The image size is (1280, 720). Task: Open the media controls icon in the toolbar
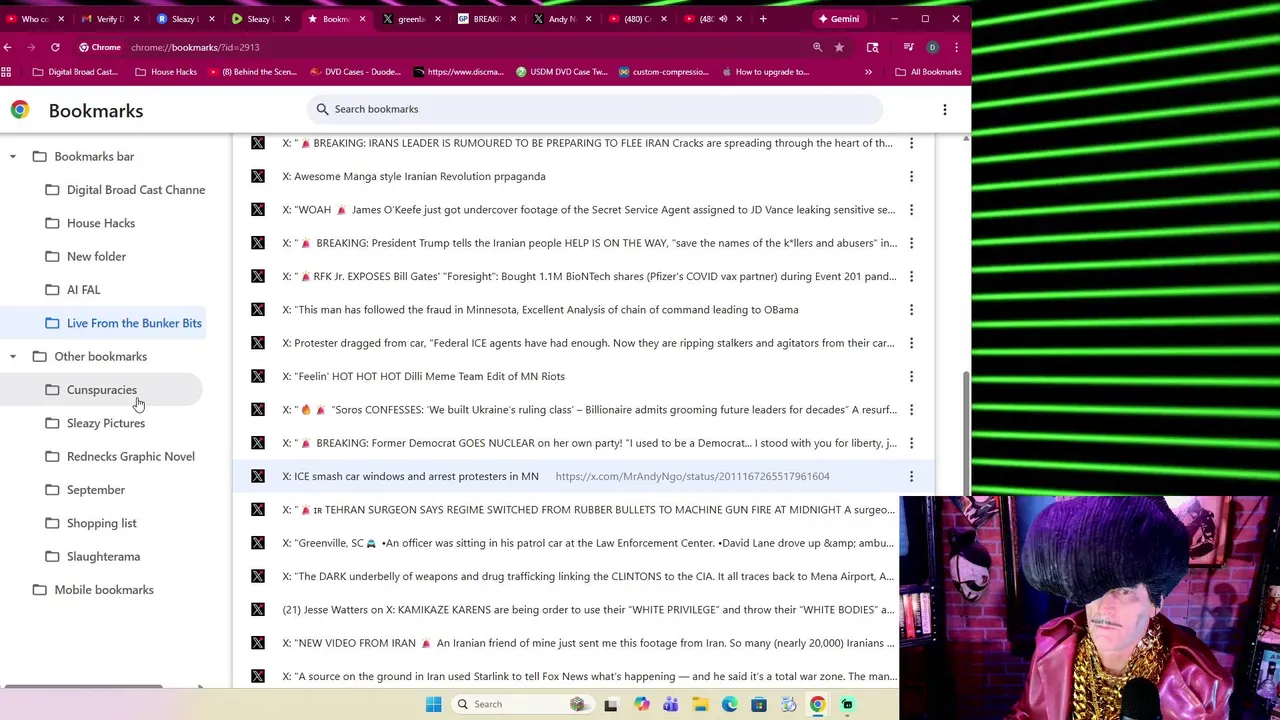(908, 47)
